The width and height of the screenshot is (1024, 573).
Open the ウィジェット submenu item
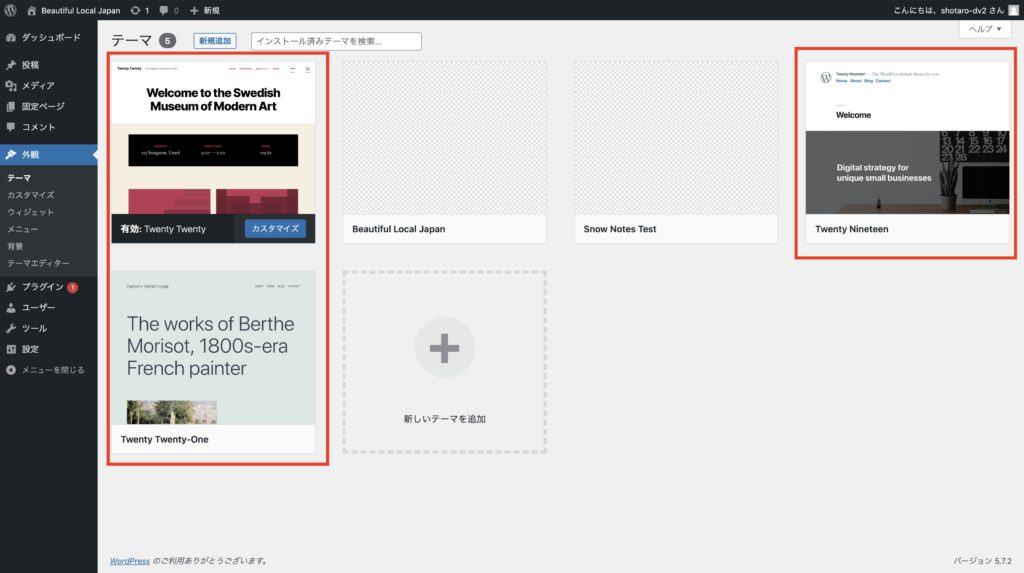tap(31, 212)
